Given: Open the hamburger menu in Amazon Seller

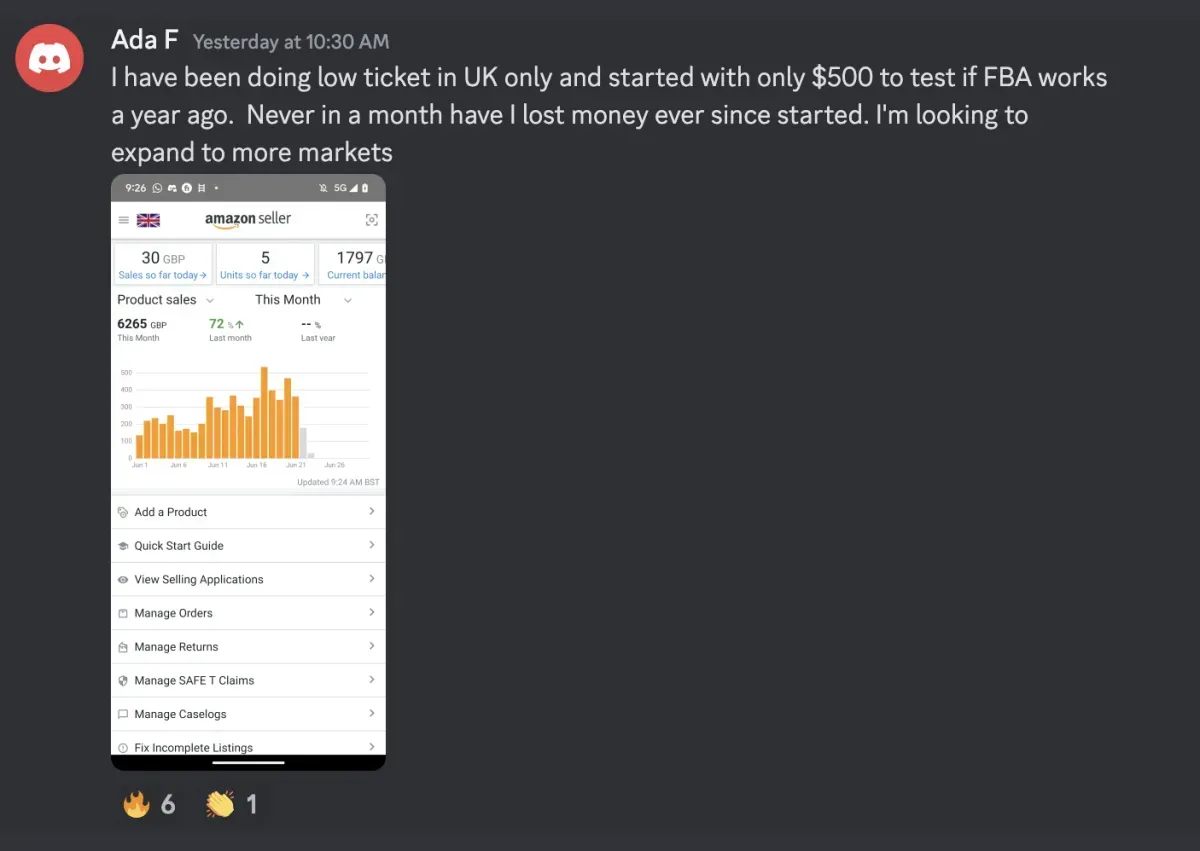Looking at the screenshot, I should (124, 220).
